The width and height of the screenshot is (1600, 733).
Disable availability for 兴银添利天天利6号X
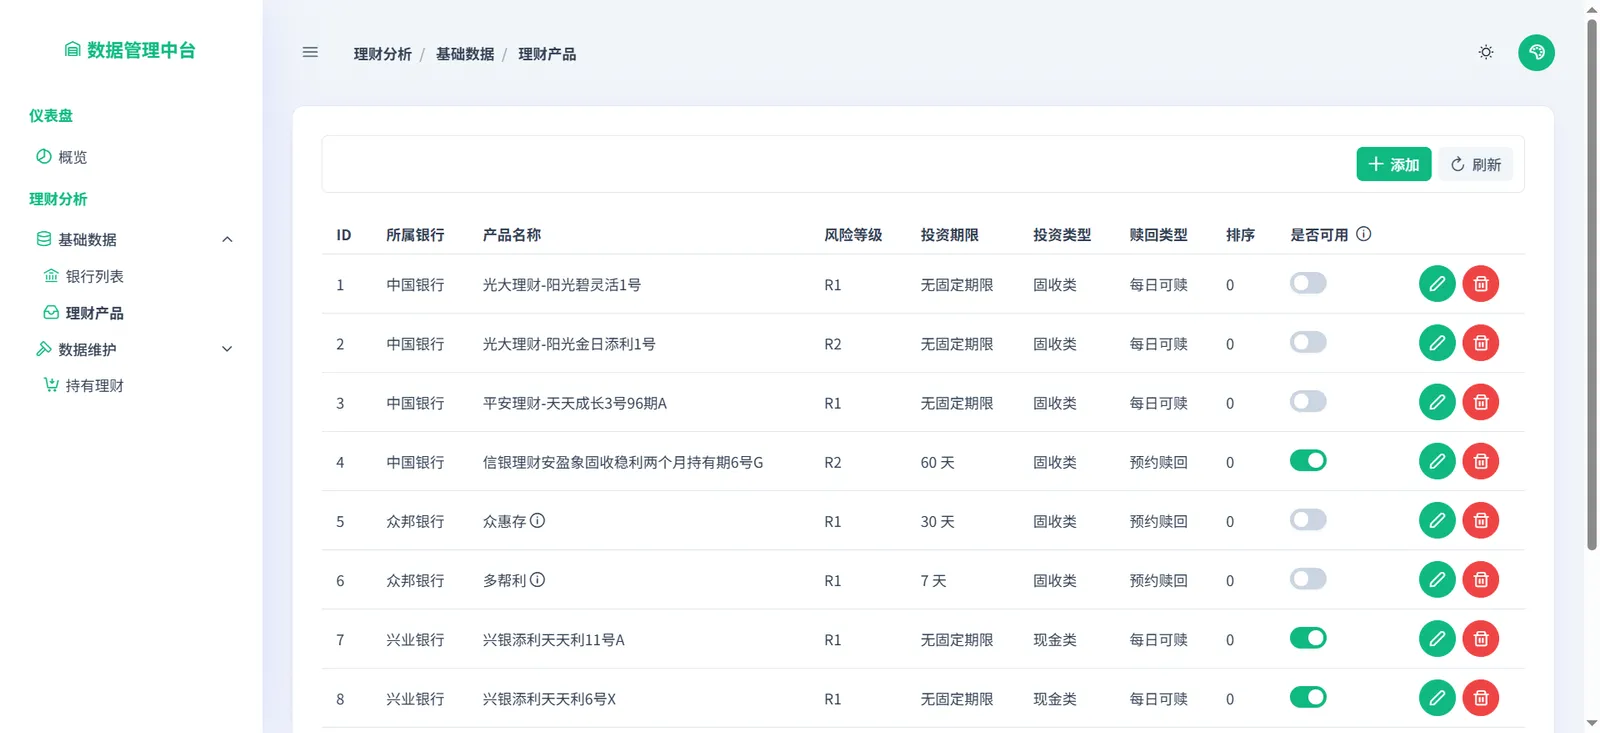pos(1308,696)
